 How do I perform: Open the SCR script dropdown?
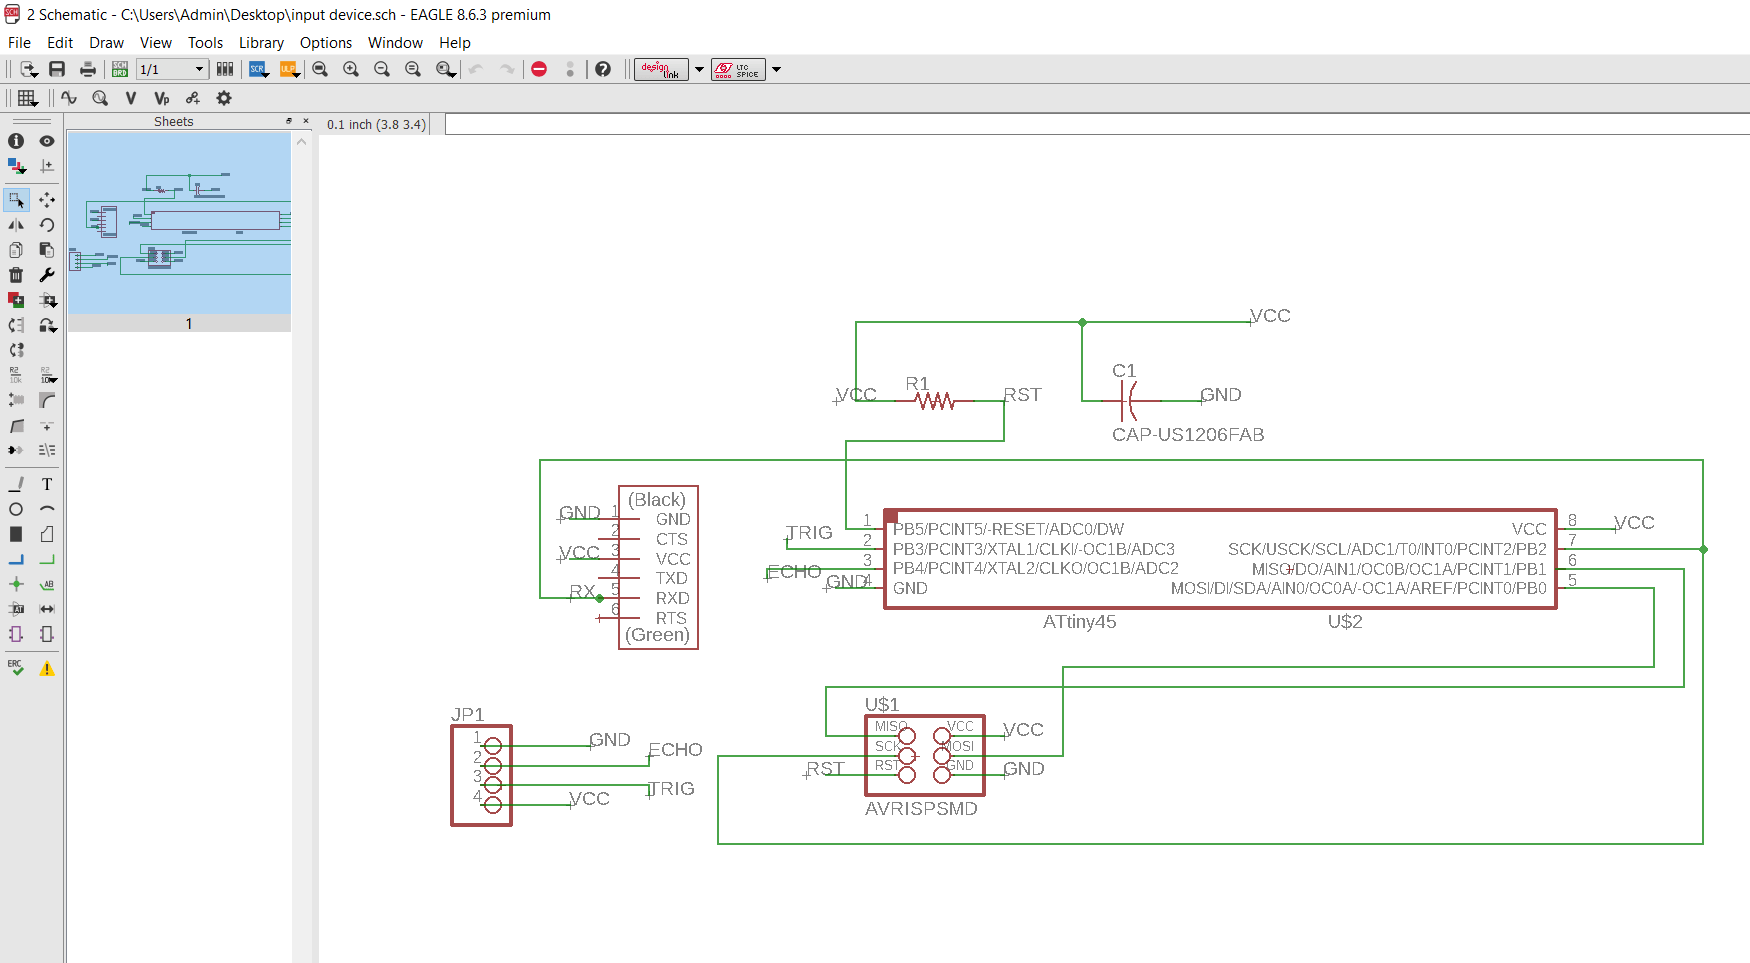259,69
